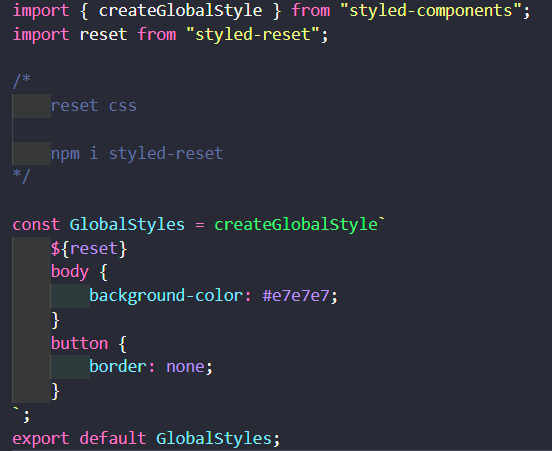Click the 'npm i styled-reset' comment line

pyautogui.click(x=137, y=154)
